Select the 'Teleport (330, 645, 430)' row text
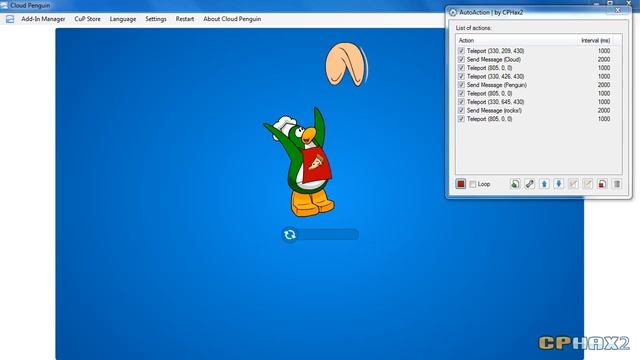Screen dimensions: 640x360 [495, 102]
